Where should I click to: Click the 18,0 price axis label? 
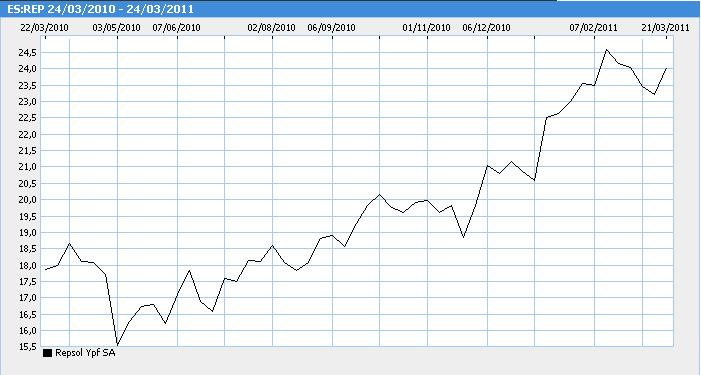27,265
